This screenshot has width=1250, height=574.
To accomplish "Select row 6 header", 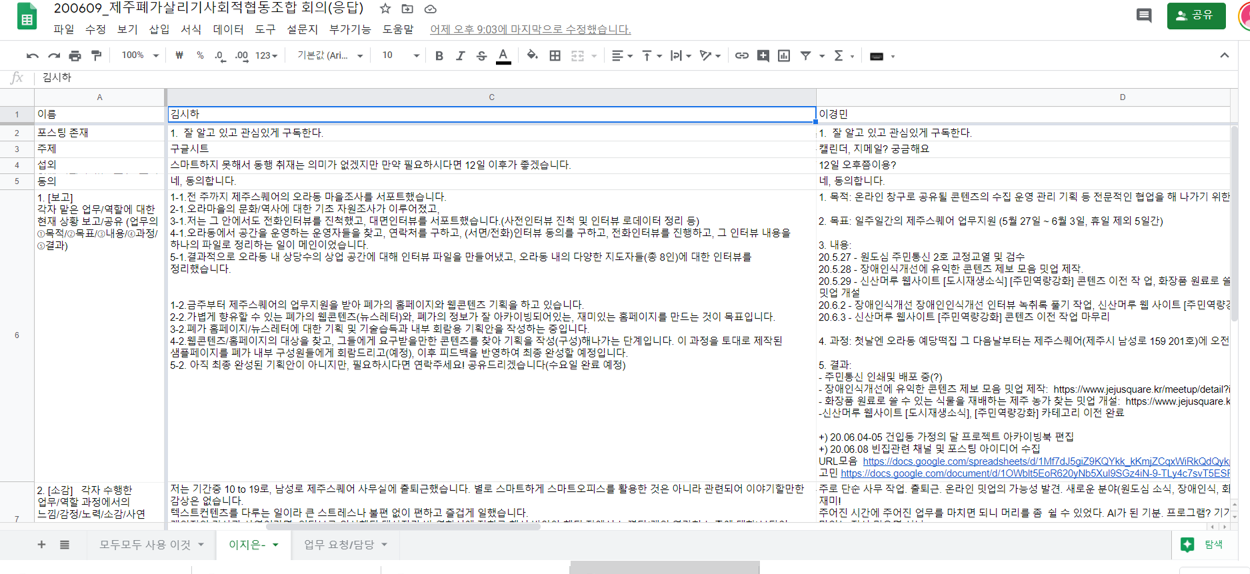I will click(x=16, y=335).
